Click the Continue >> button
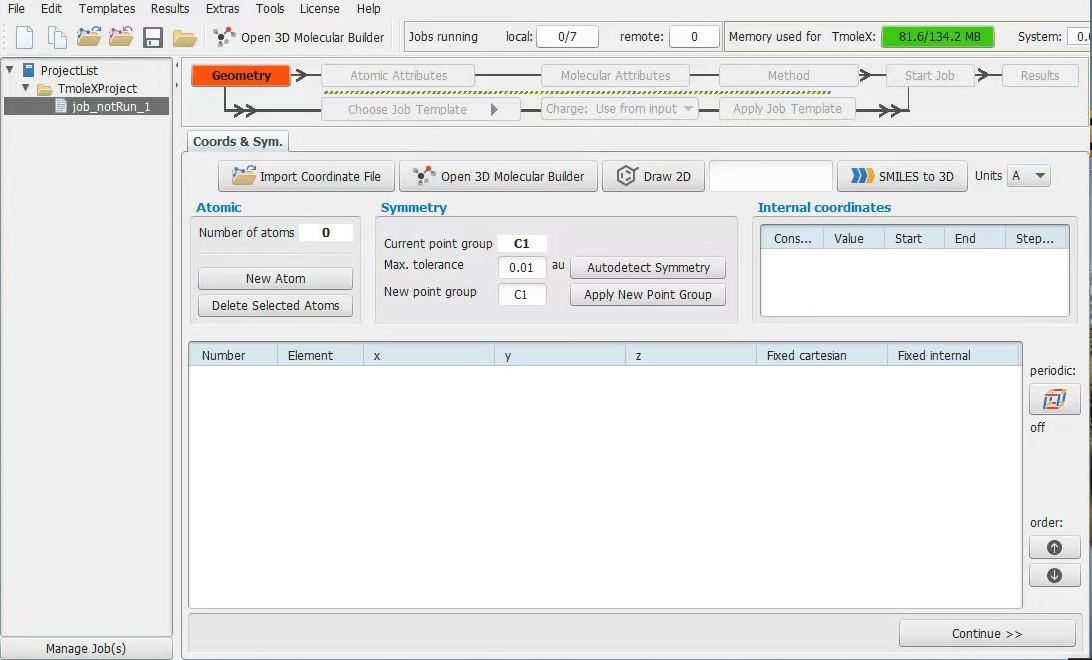The image size is (1092, 660). [987, 634]
